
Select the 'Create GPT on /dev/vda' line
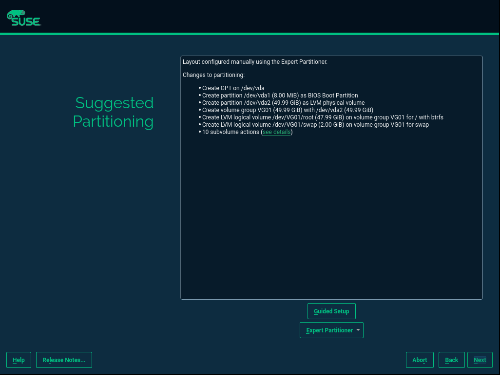coord(233,88)
